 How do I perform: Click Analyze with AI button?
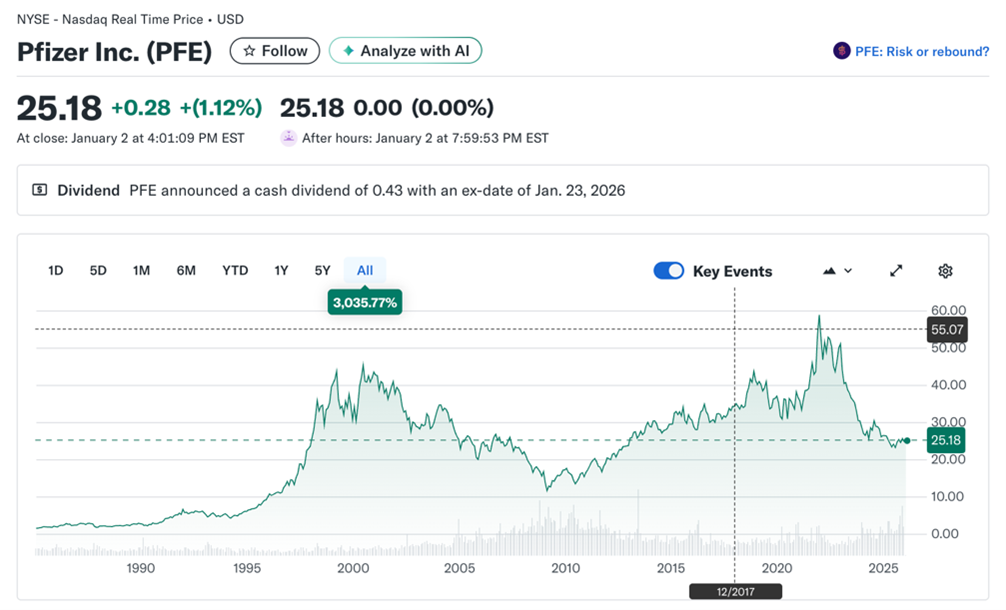406,51
